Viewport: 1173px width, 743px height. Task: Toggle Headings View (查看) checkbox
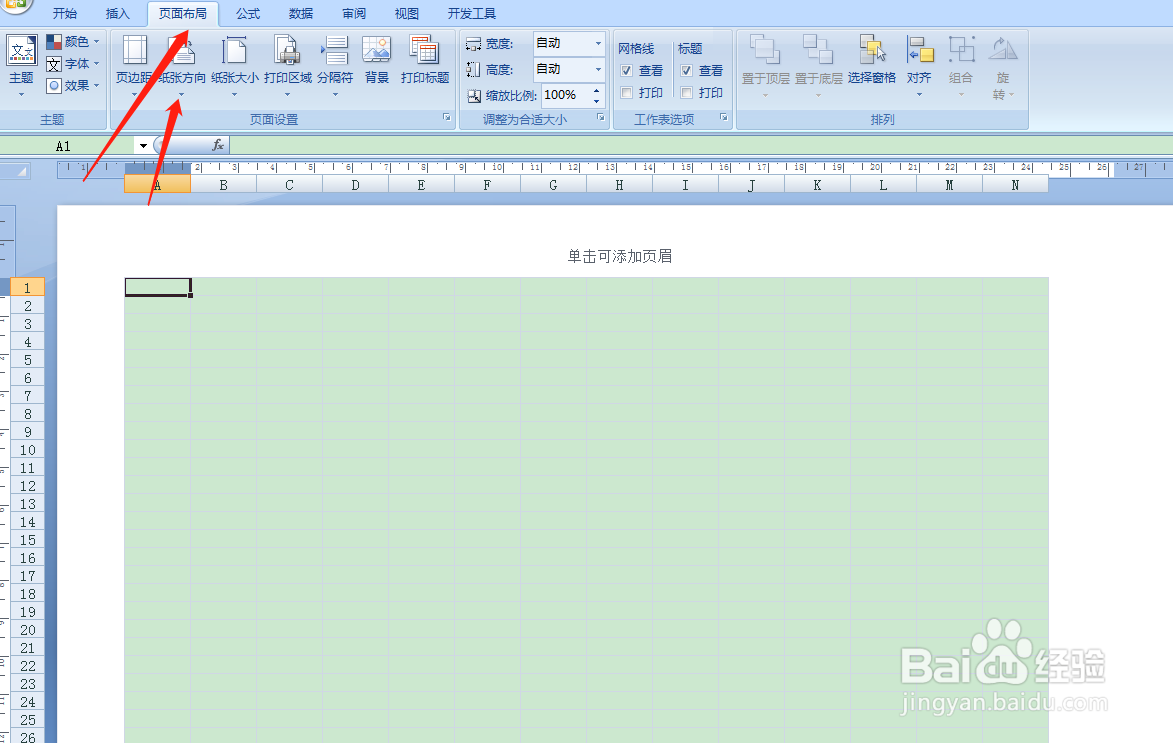[686, 70]
